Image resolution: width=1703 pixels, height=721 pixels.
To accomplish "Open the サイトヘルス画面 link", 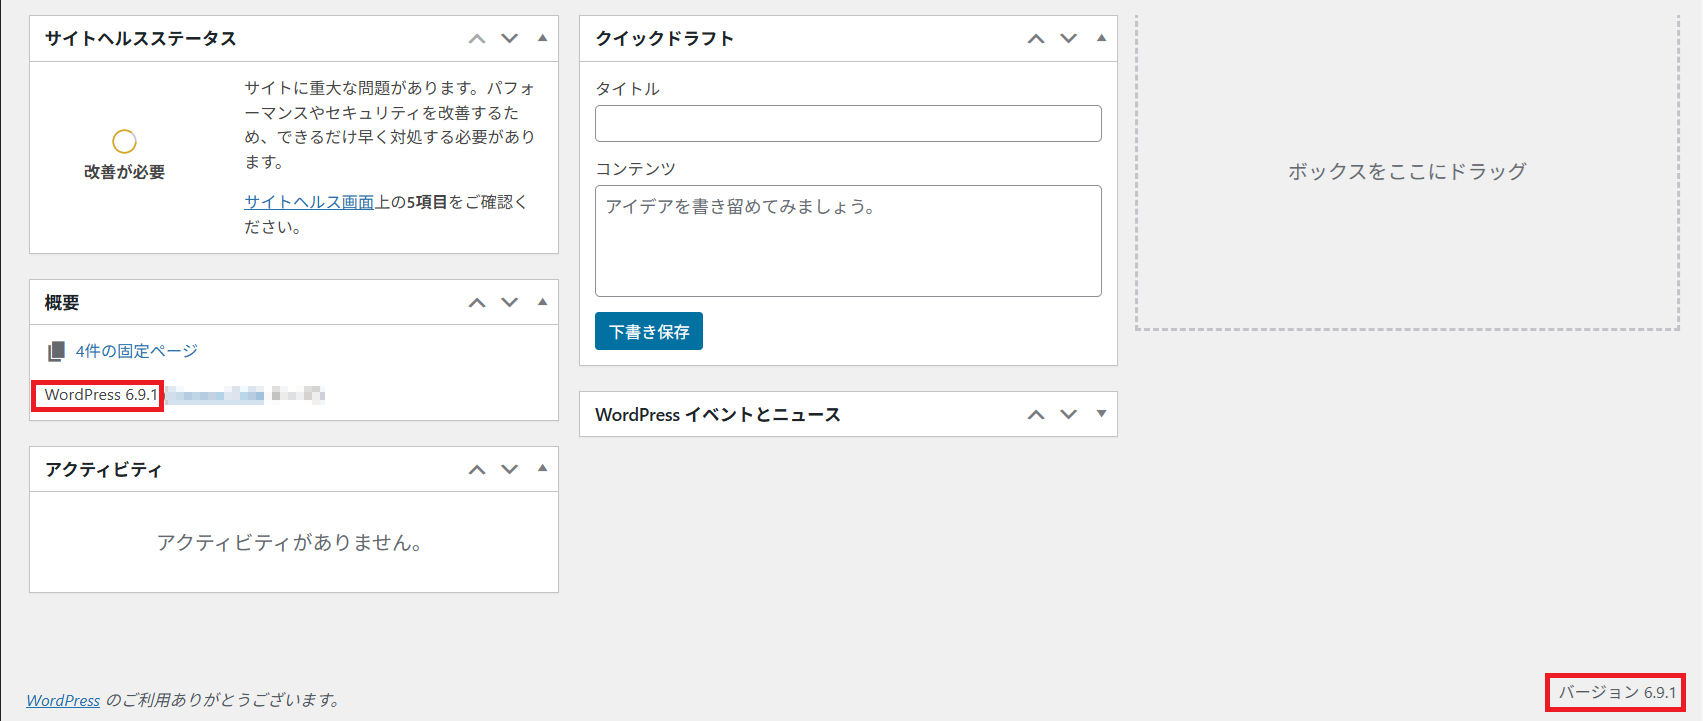I will [309, 202].
